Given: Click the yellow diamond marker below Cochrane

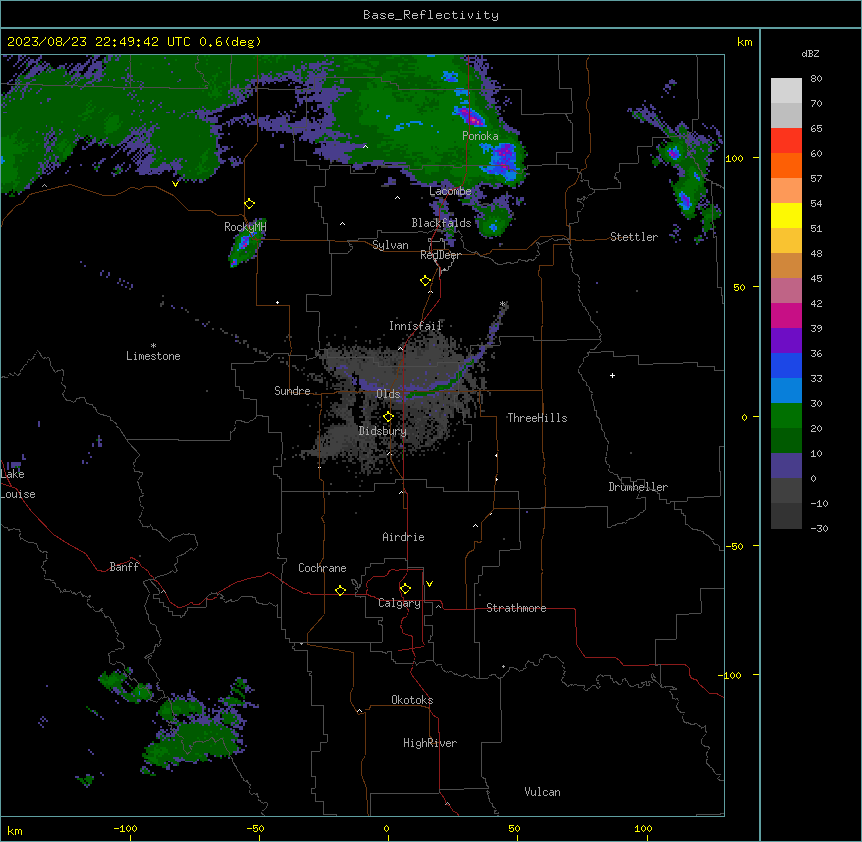Looking at the screenshot, I should (340, 590).
